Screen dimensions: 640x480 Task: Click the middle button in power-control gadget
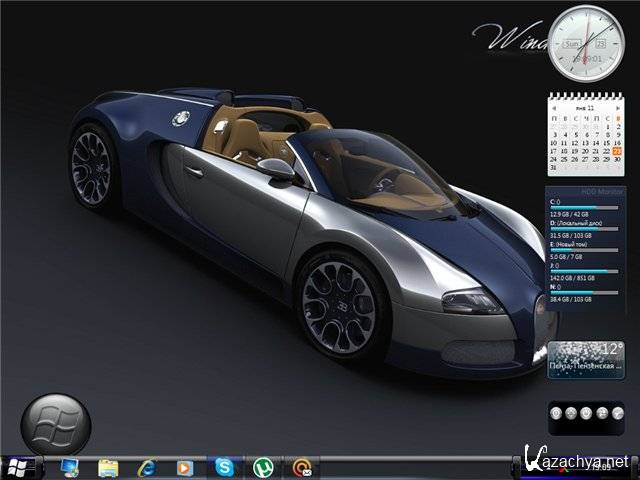pyautogui.click(x=586, y=413)
